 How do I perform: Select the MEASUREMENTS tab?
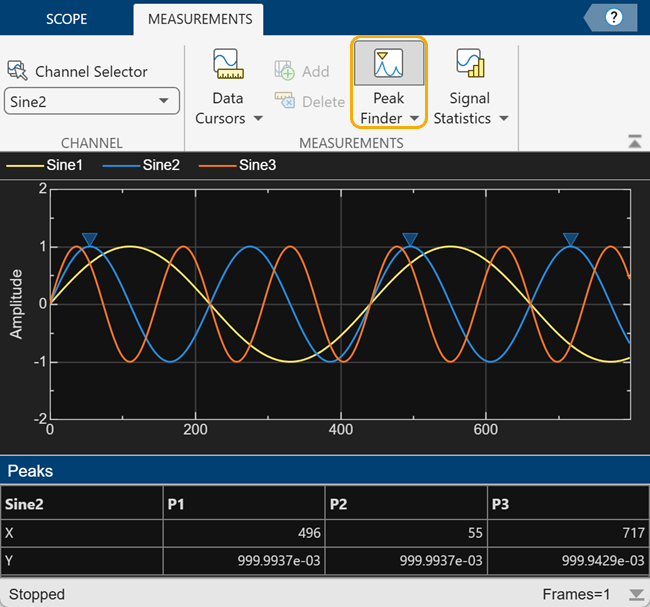(x=200, y=19)
